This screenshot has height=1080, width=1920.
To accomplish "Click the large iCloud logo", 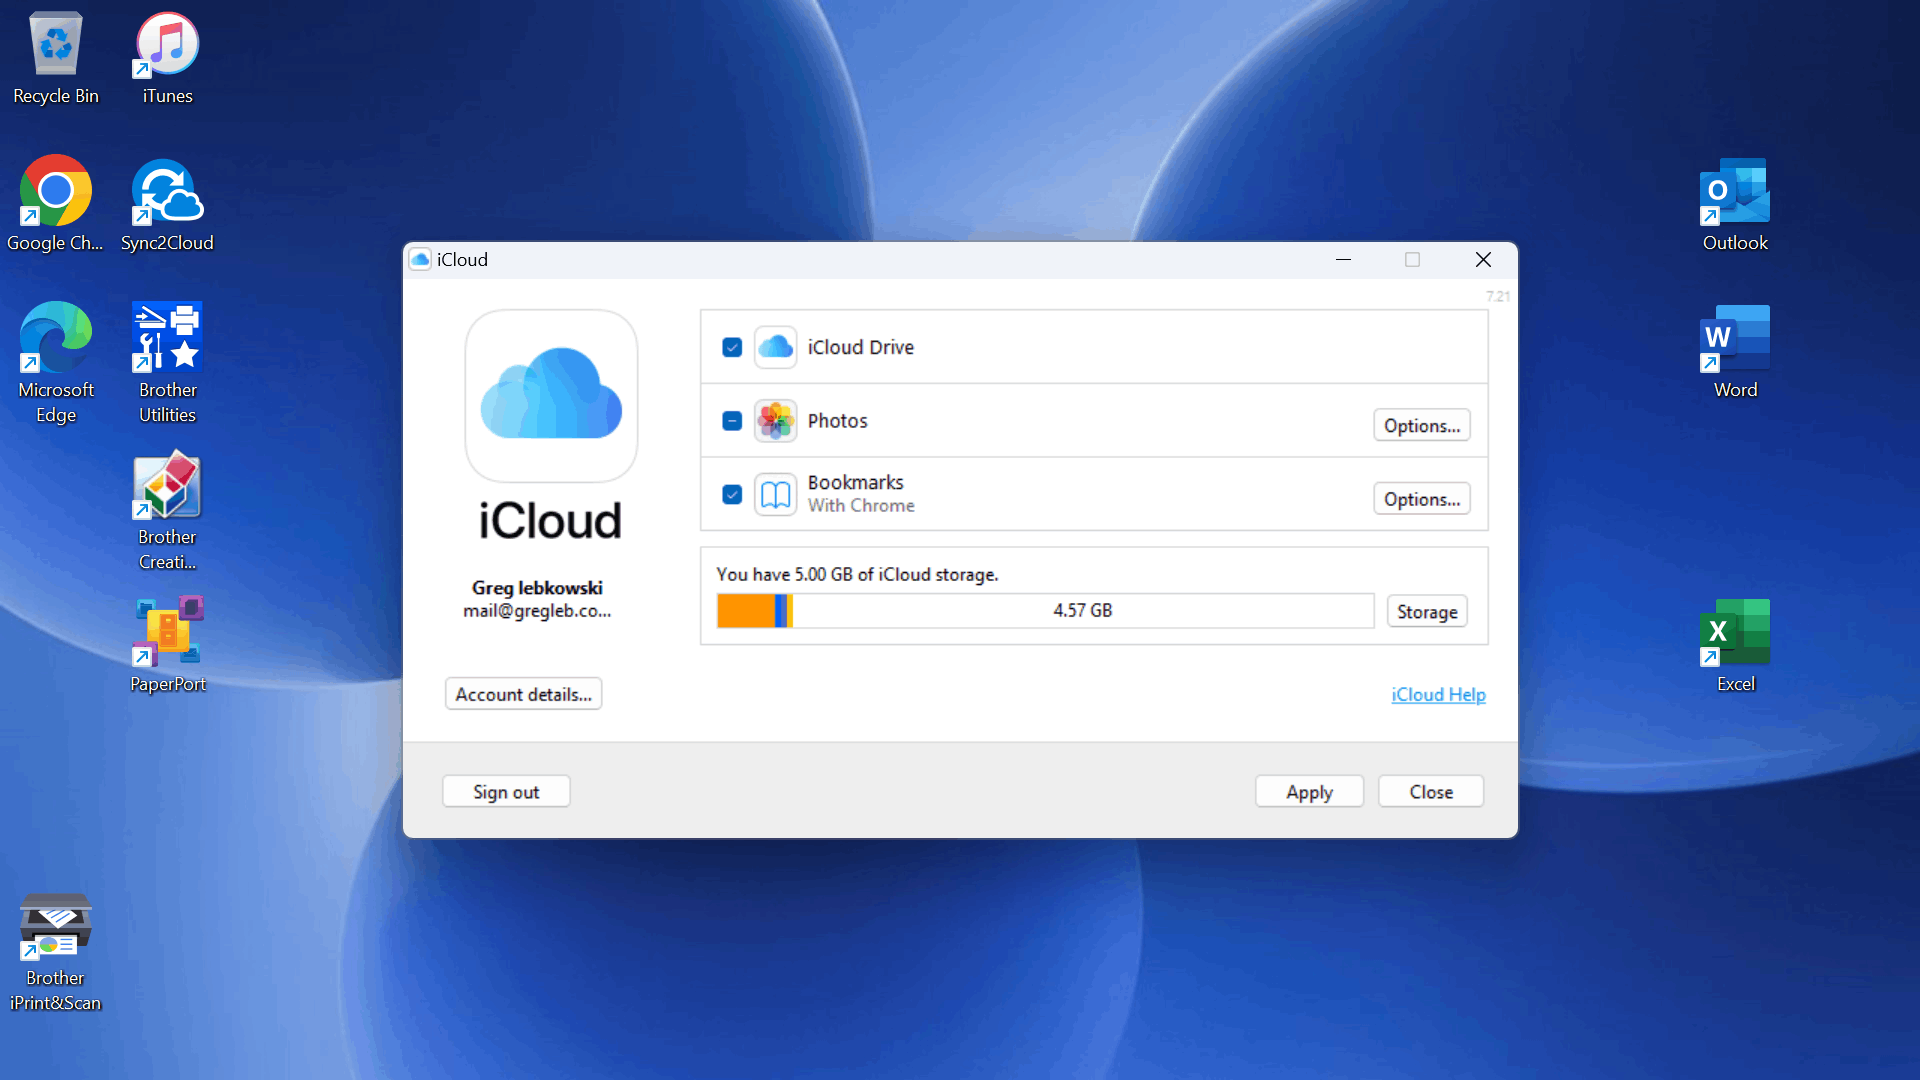I will click(x=551, y=396).
